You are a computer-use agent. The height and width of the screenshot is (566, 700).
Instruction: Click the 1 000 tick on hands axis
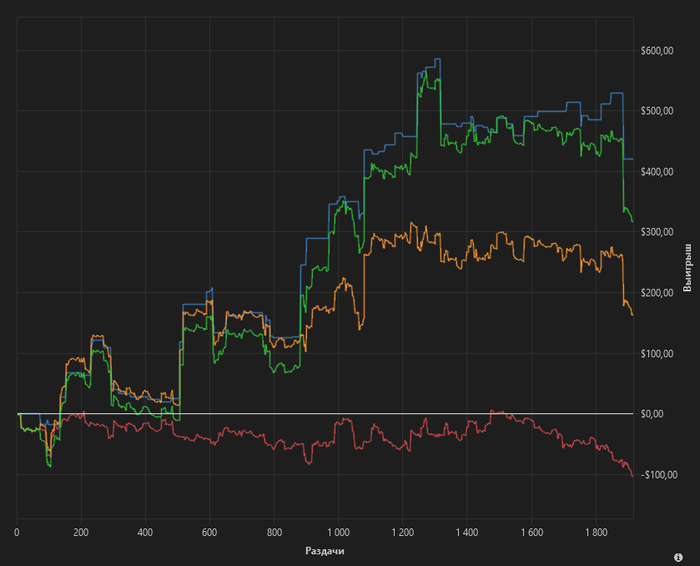[x=338, y=532]
